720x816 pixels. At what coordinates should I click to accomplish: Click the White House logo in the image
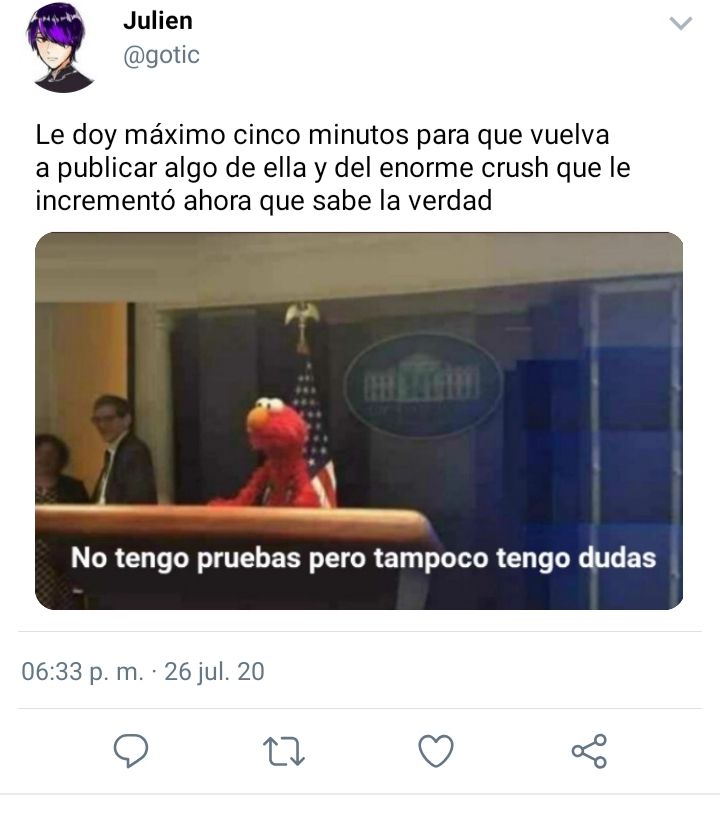coord(422,384)
